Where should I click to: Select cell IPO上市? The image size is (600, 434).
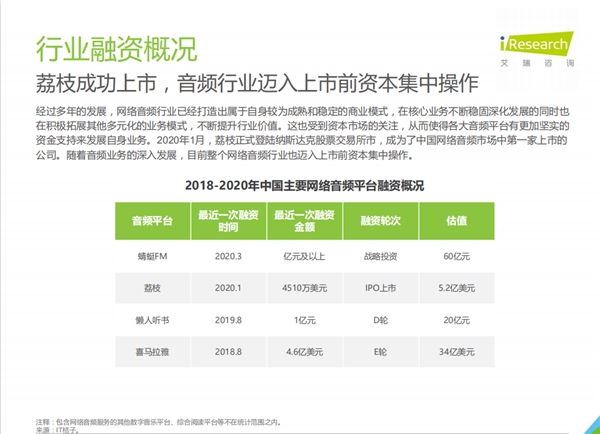click(x=380, y=288)
